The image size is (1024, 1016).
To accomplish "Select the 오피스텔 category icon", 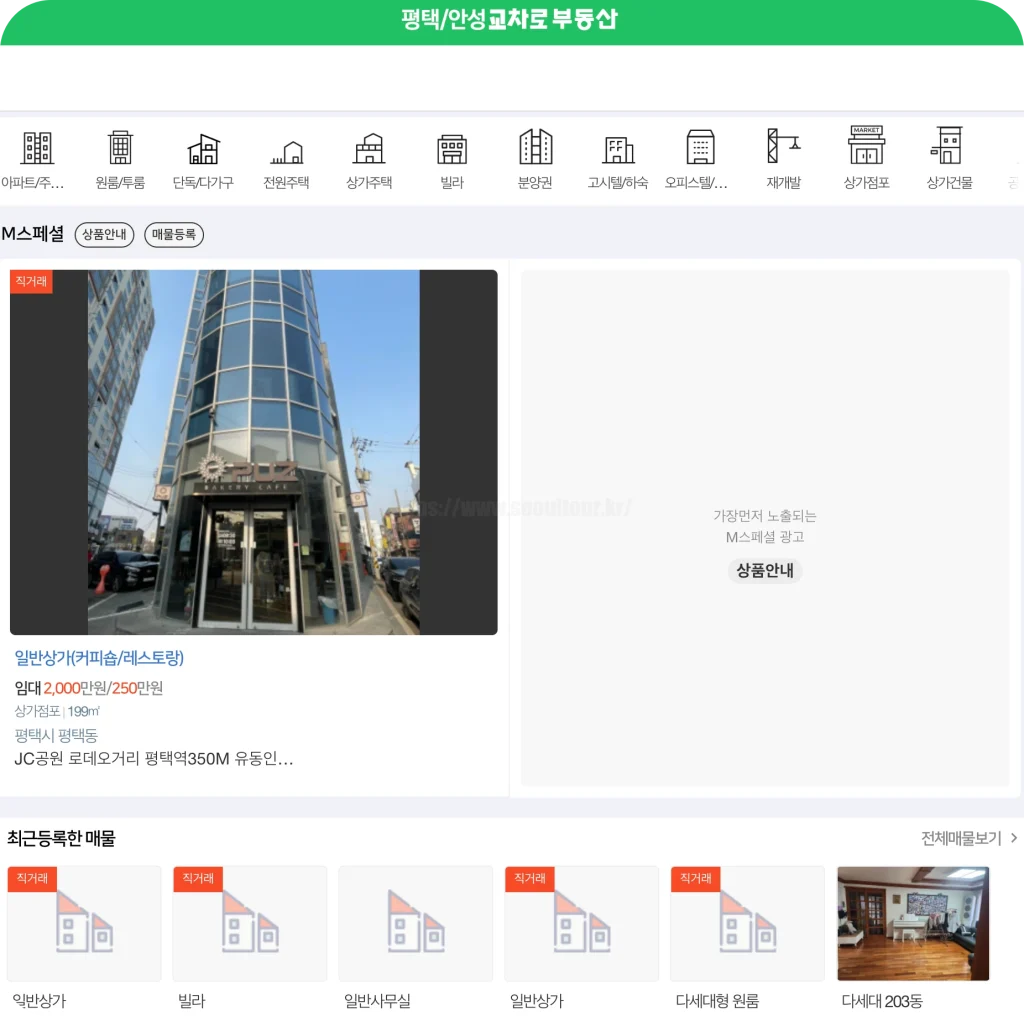I will click(x=700, y=148).
